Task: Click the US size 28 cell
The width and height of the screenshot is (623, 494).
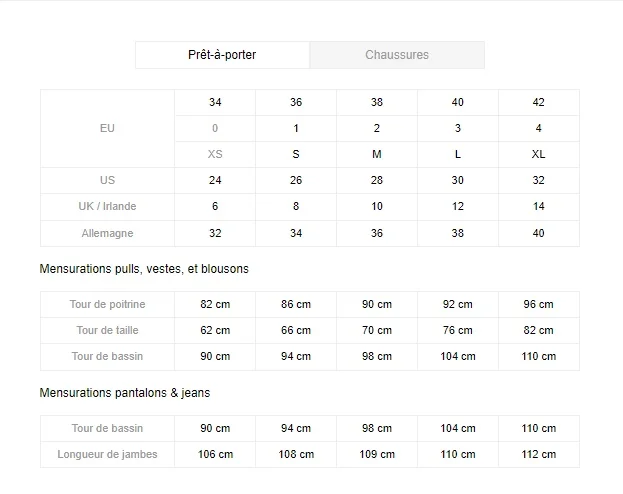Action: tap(377, 180)
